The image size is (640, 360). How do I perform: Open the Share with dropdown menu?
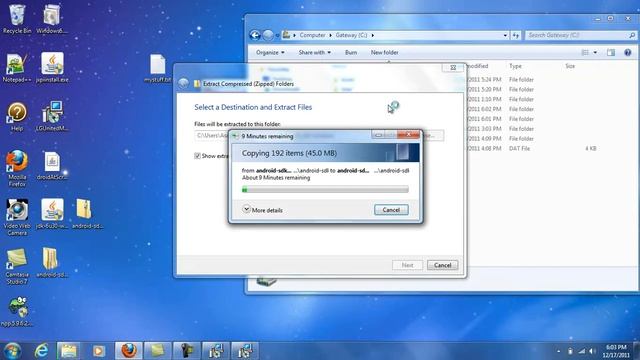point(315,52)
